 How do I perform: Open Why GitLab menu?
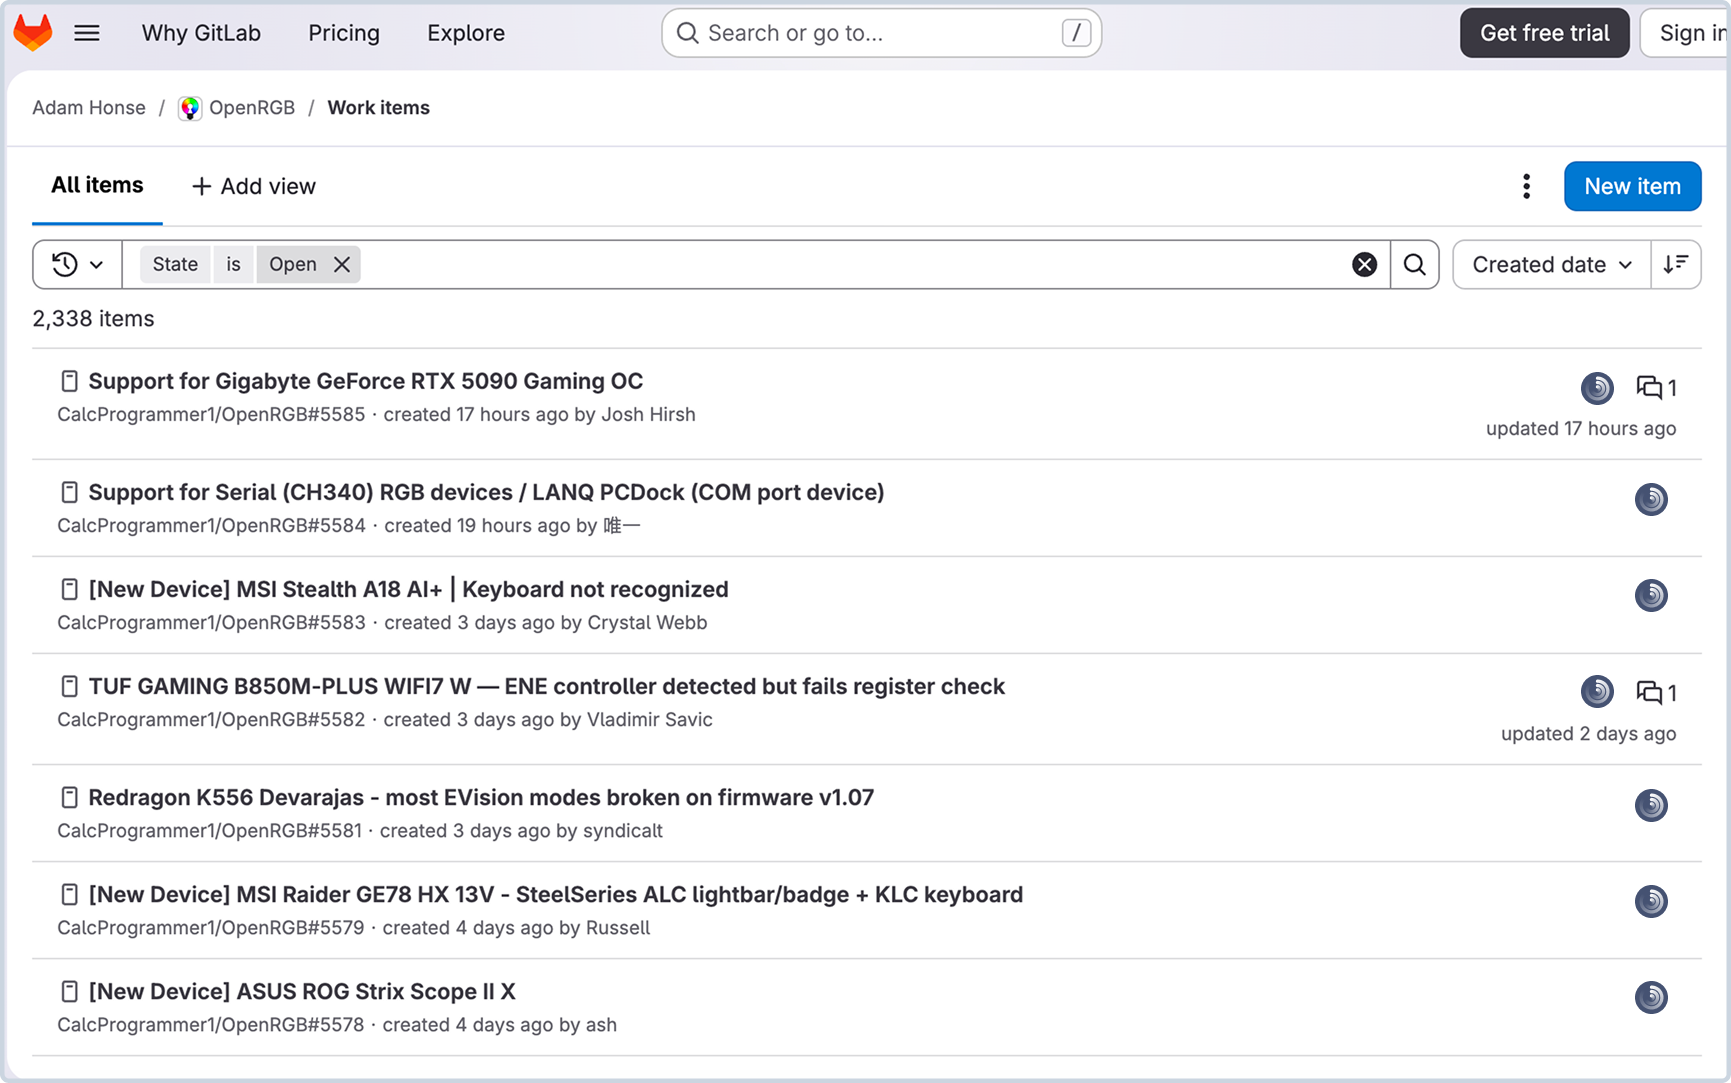click(x=201, y=33)
